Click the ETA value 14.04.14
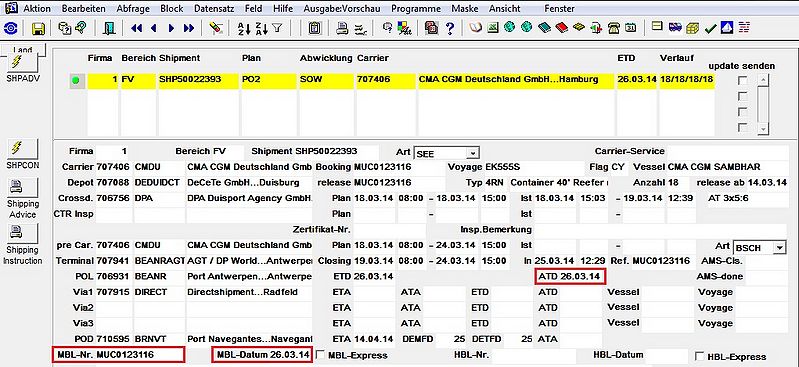 (x=373, y=339)
